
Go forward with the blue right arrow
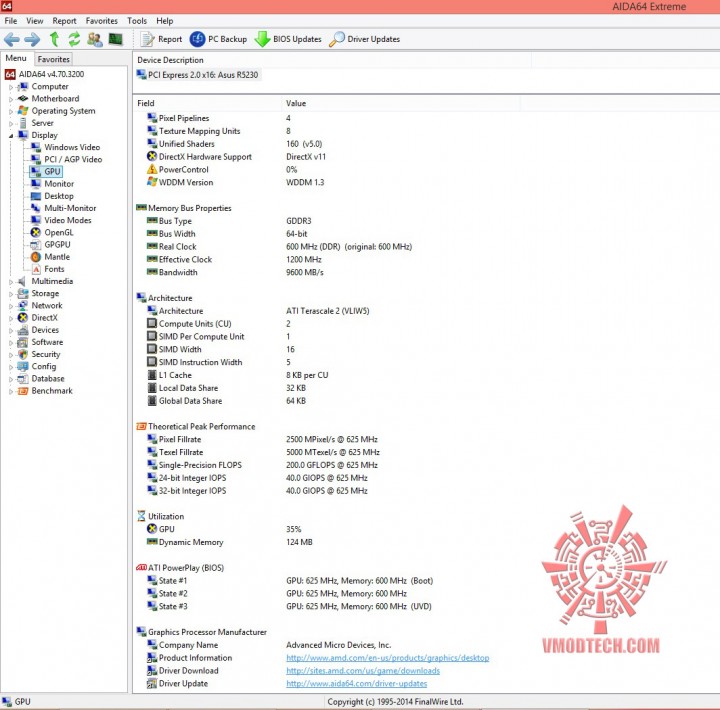[x=32, y=39]
